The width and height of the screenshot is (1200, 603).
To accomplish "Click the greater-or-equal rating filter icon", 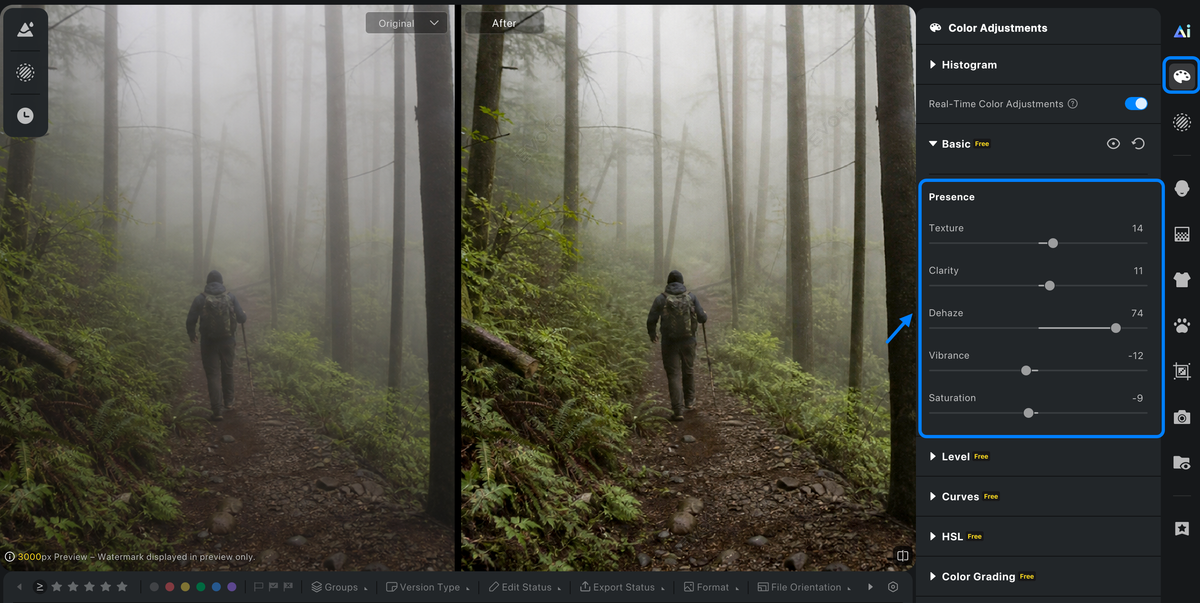I will 40,587.
